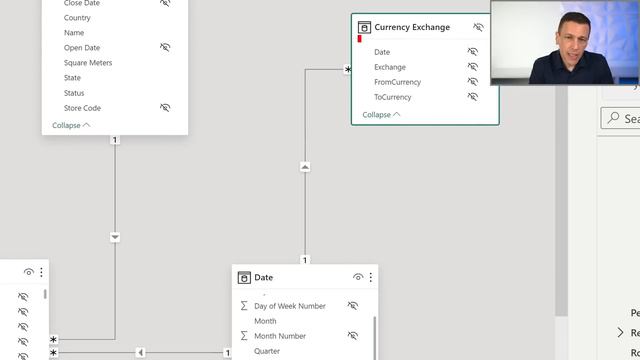Image resolution: width=640 pixels, height=360 pixels.
Task: Toggle visibility of Day of Week Number
Action: (353, 306)
